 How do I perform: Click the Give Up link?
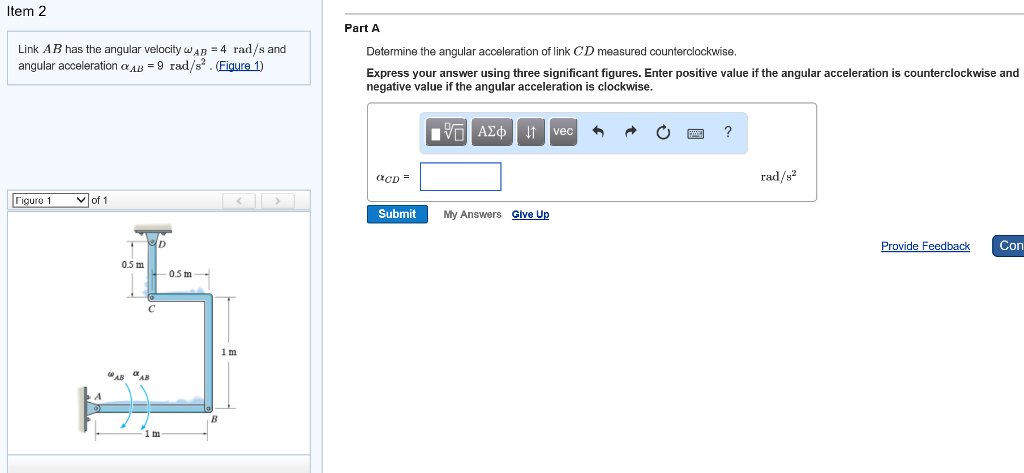pyautogui.click(x=530, y=214)
